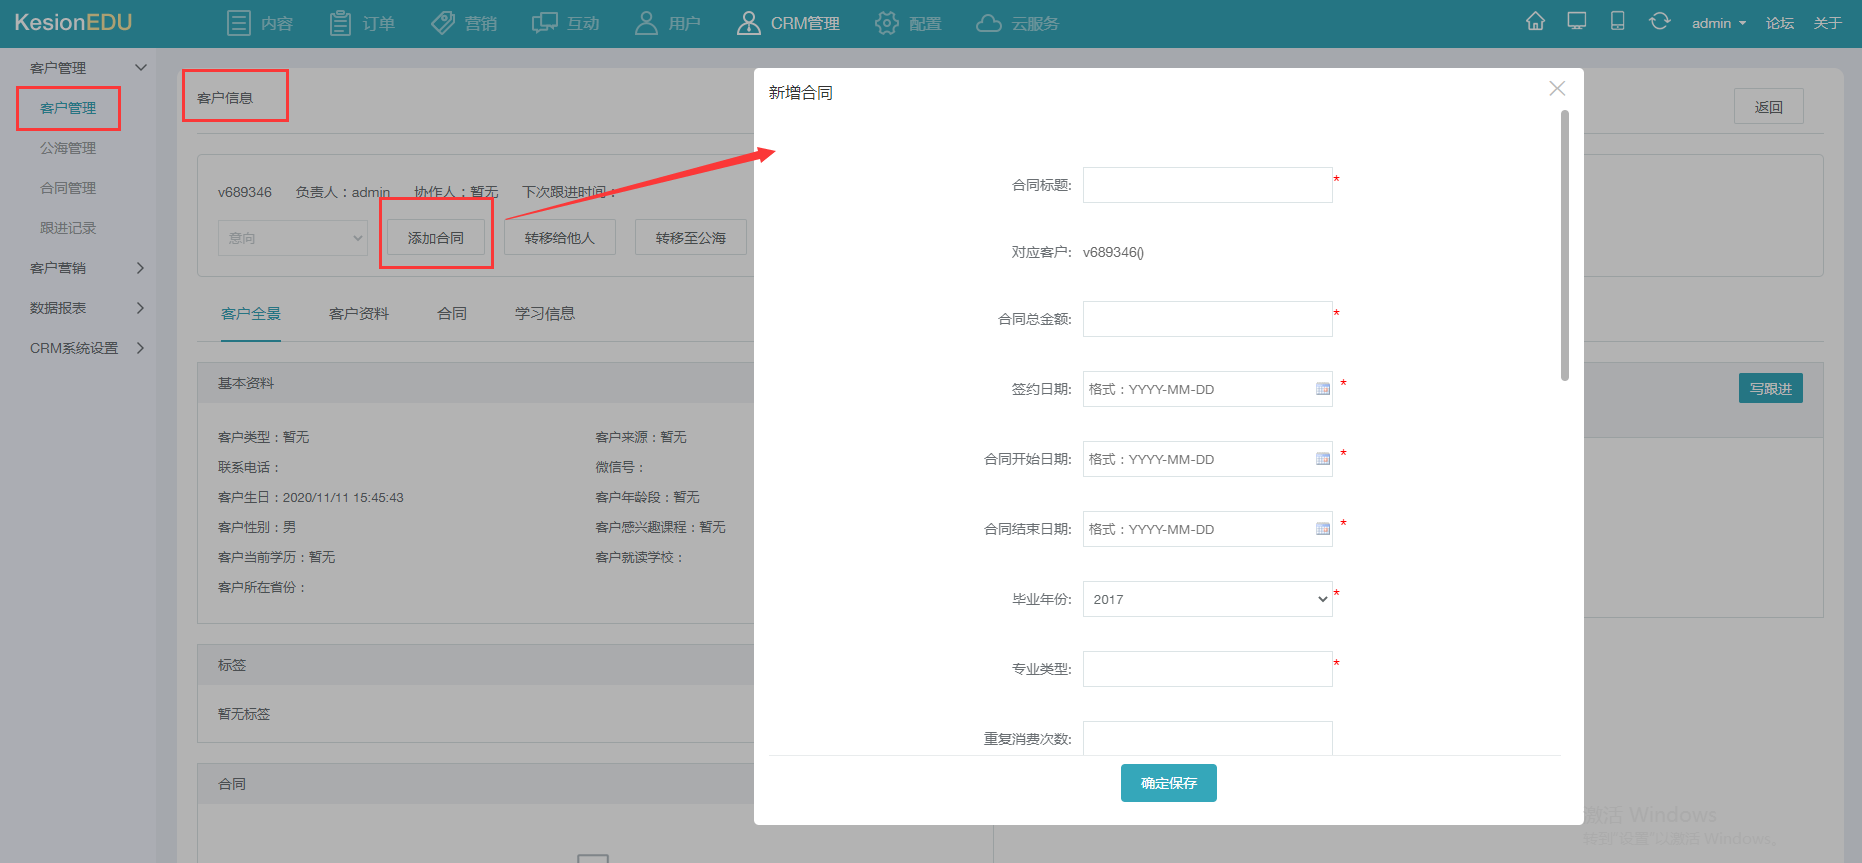
Task: Click the 写跟进 button
Action: coord(1771,389)
